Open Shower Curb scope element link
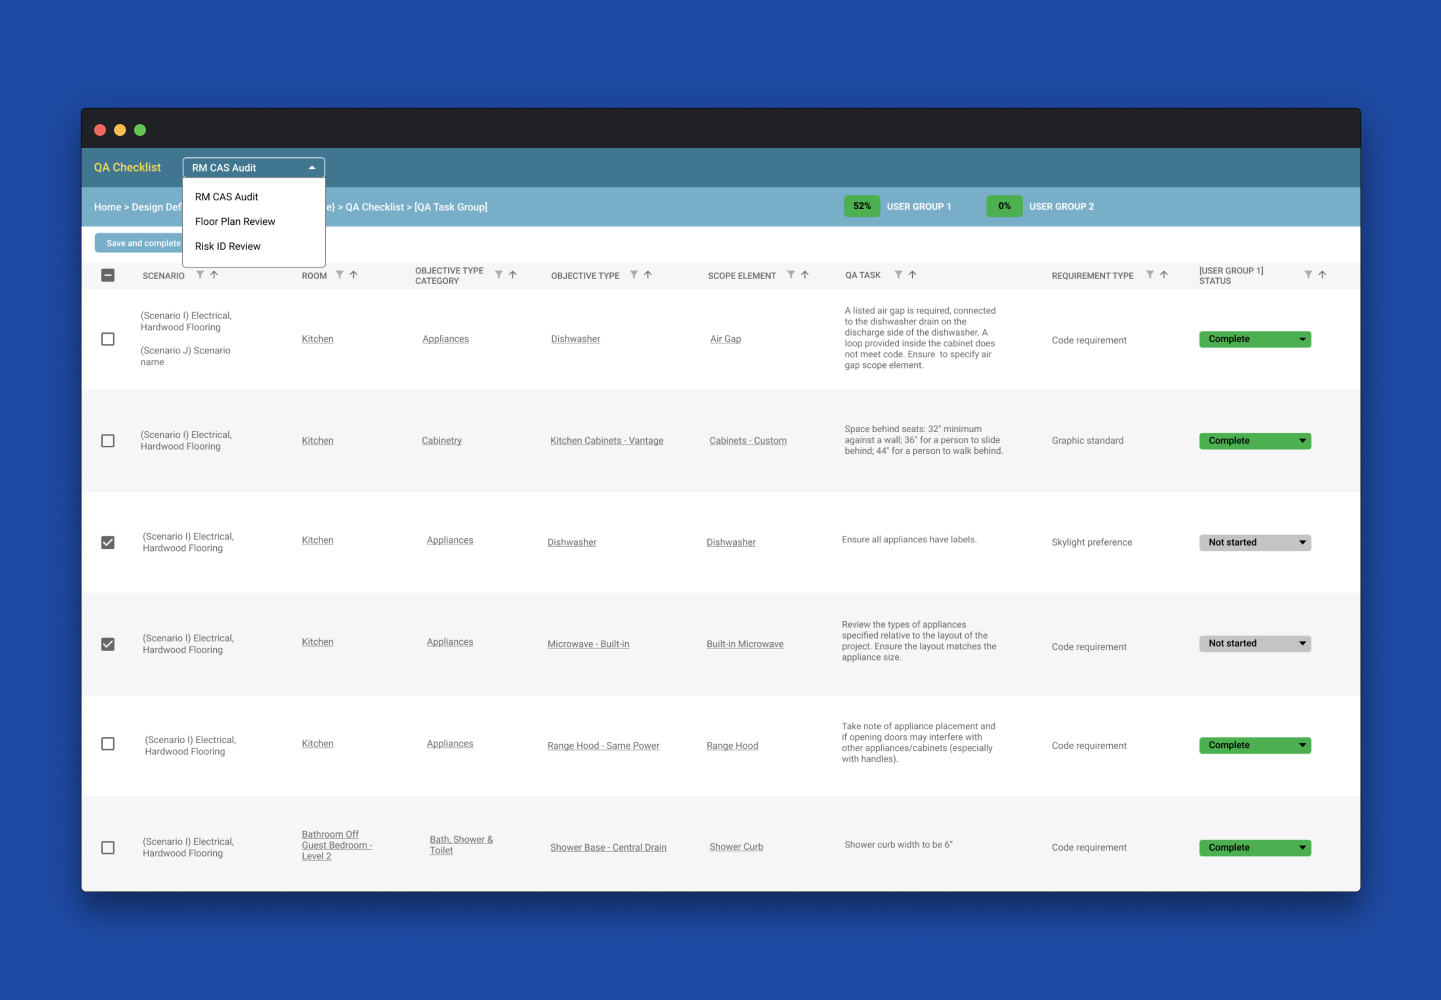Viewport: 1441px width, 1000px height. click(x=736, y=847)
